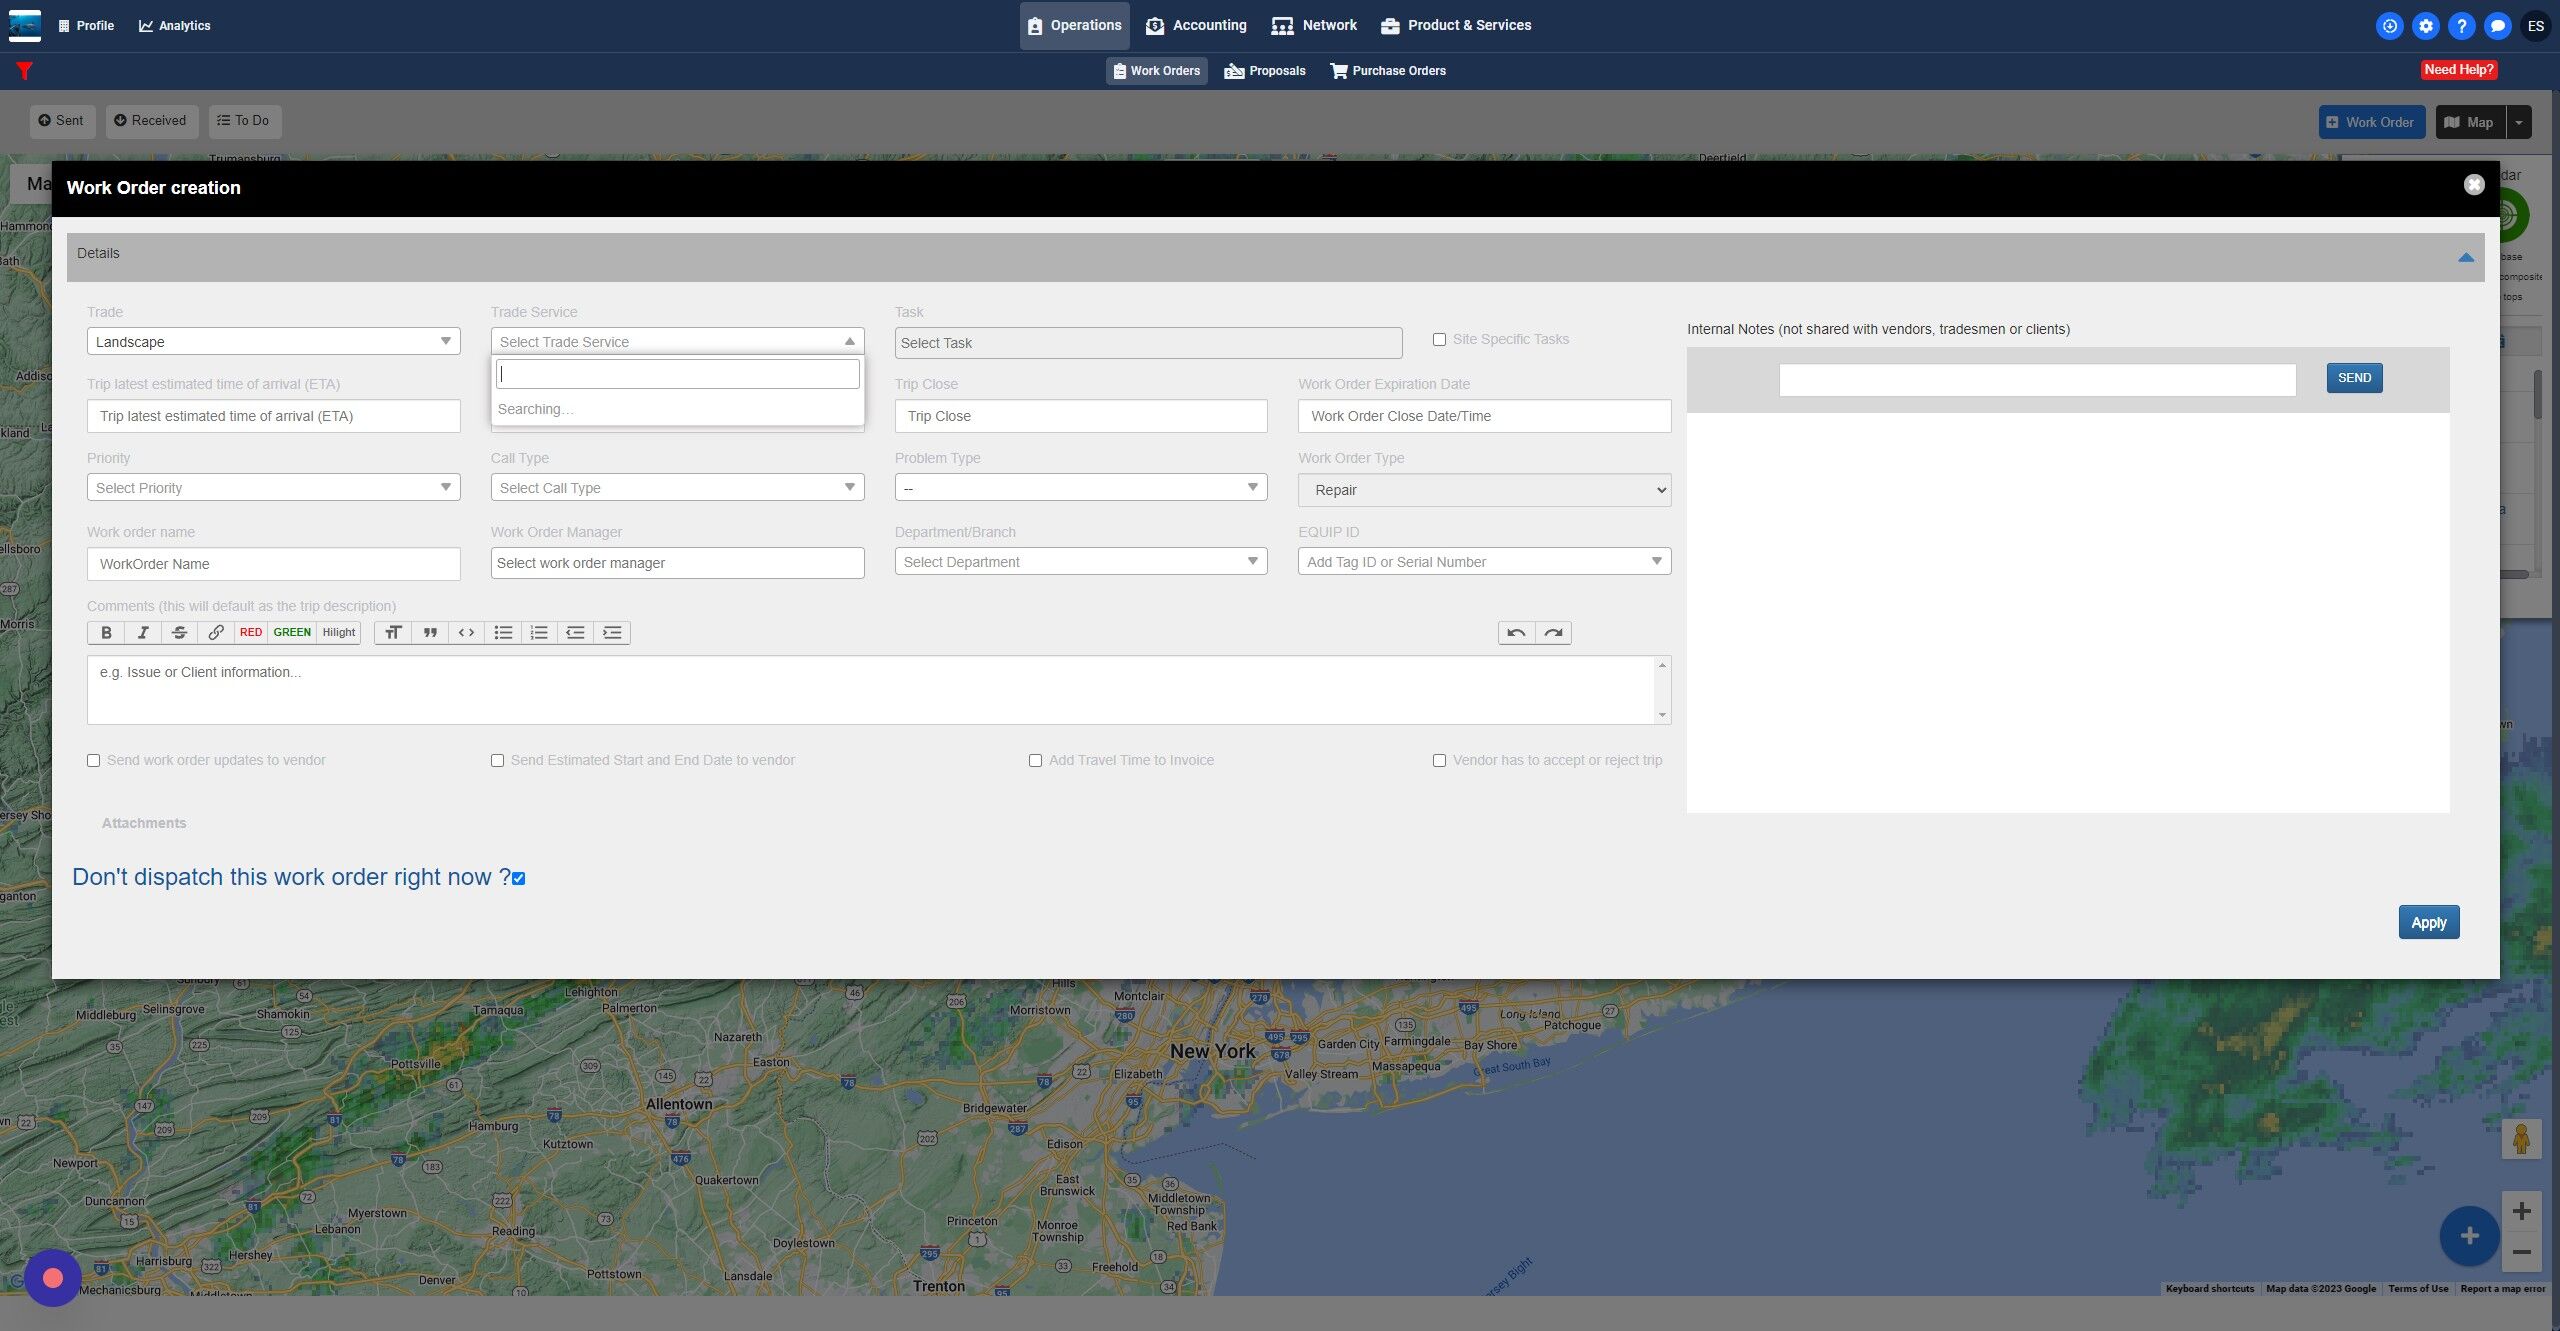Open the chat messages icon in header
Screen dimensions: 2560x1331
(x=2497, y=26)
